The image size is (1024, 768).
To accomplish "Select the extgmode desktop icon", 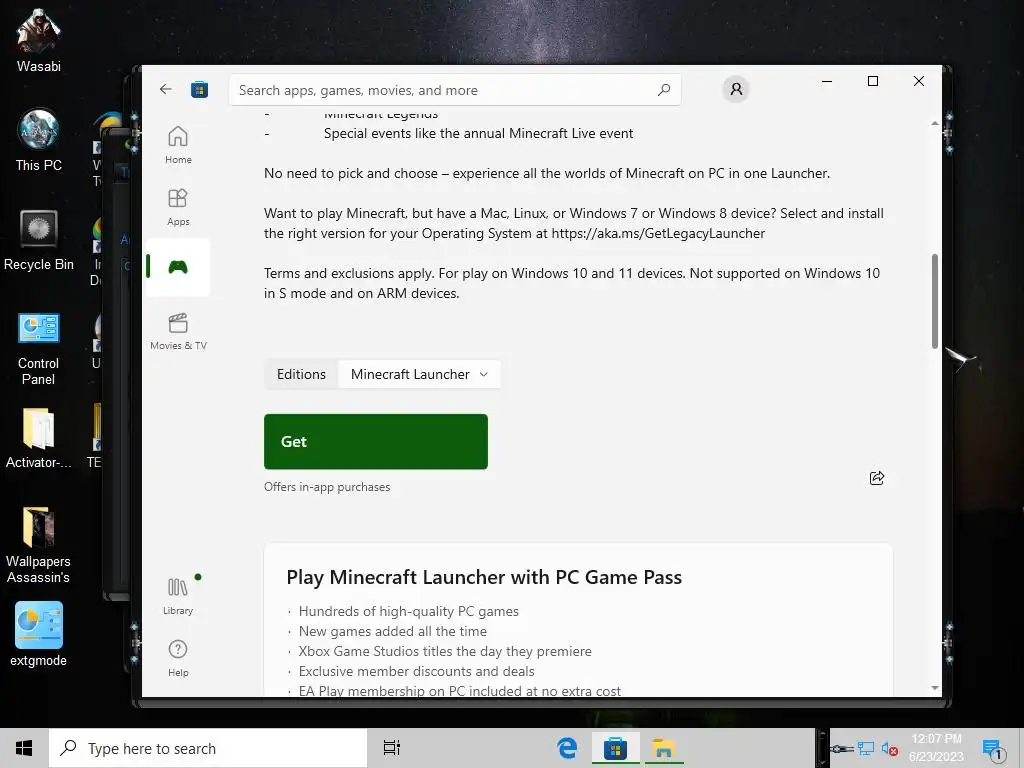I will pos(39,633).
